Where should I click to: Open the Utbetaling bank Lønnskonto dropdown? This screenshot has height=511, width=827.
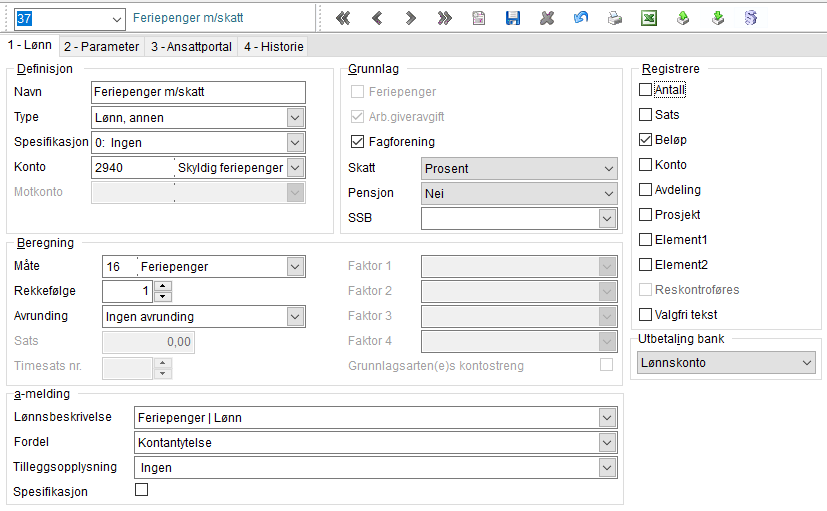[x=726, y=363]
